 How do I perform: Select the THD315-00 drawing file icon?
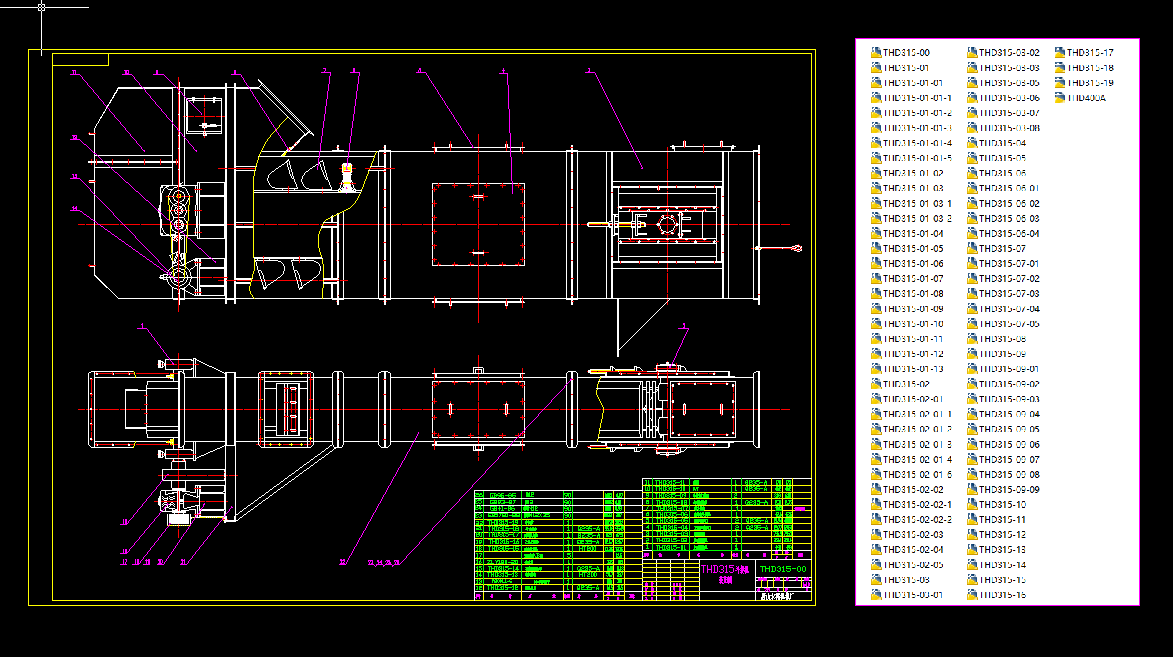pyautogui.click(x=876, y=52)
